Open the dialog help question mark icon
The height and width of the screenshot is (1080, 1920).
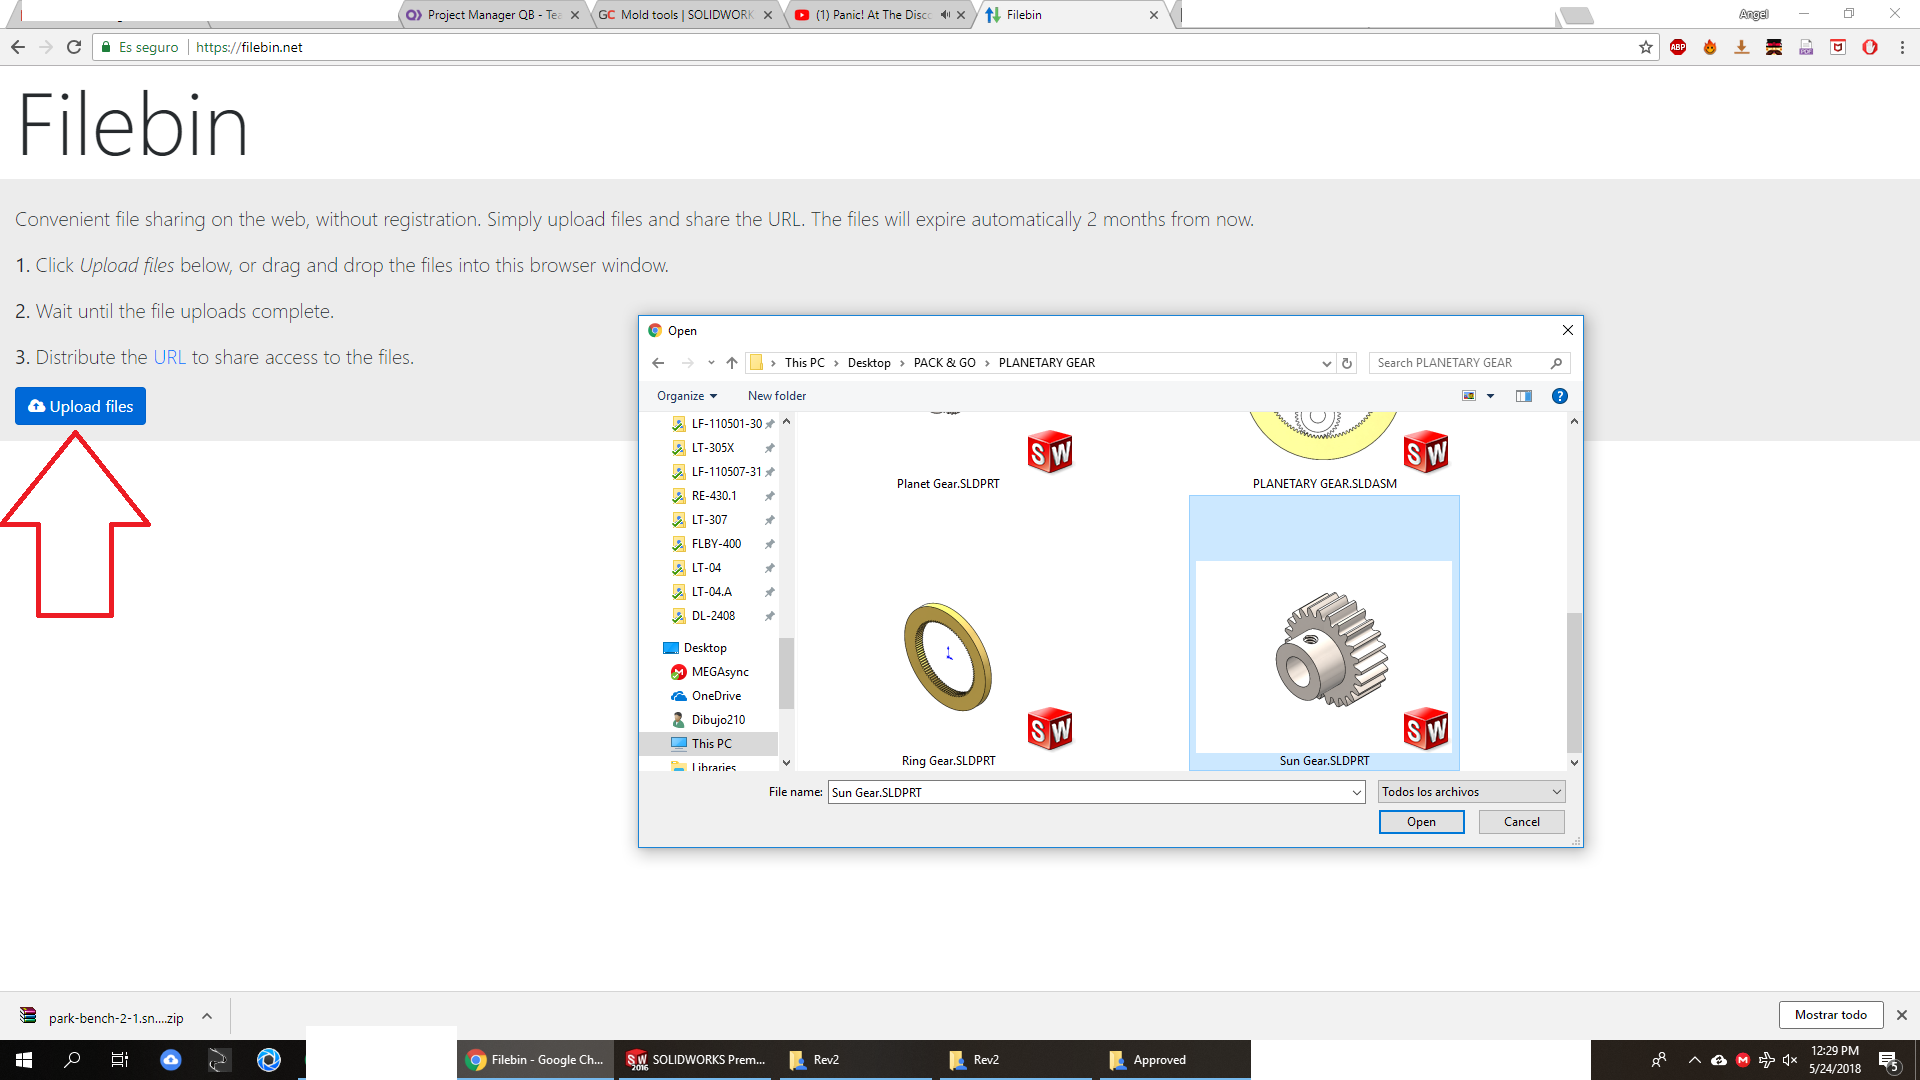[x=1559, y=396]
